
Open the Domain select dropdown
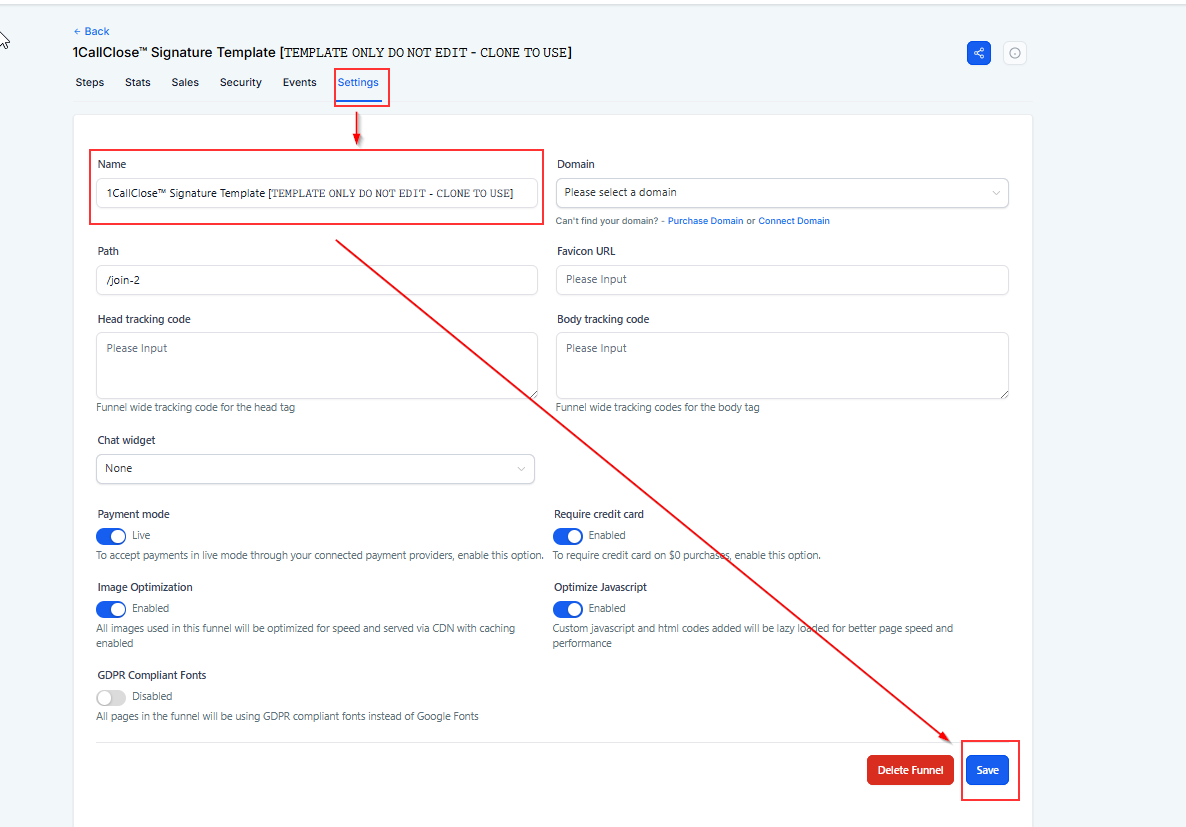(x=781, y=193)
